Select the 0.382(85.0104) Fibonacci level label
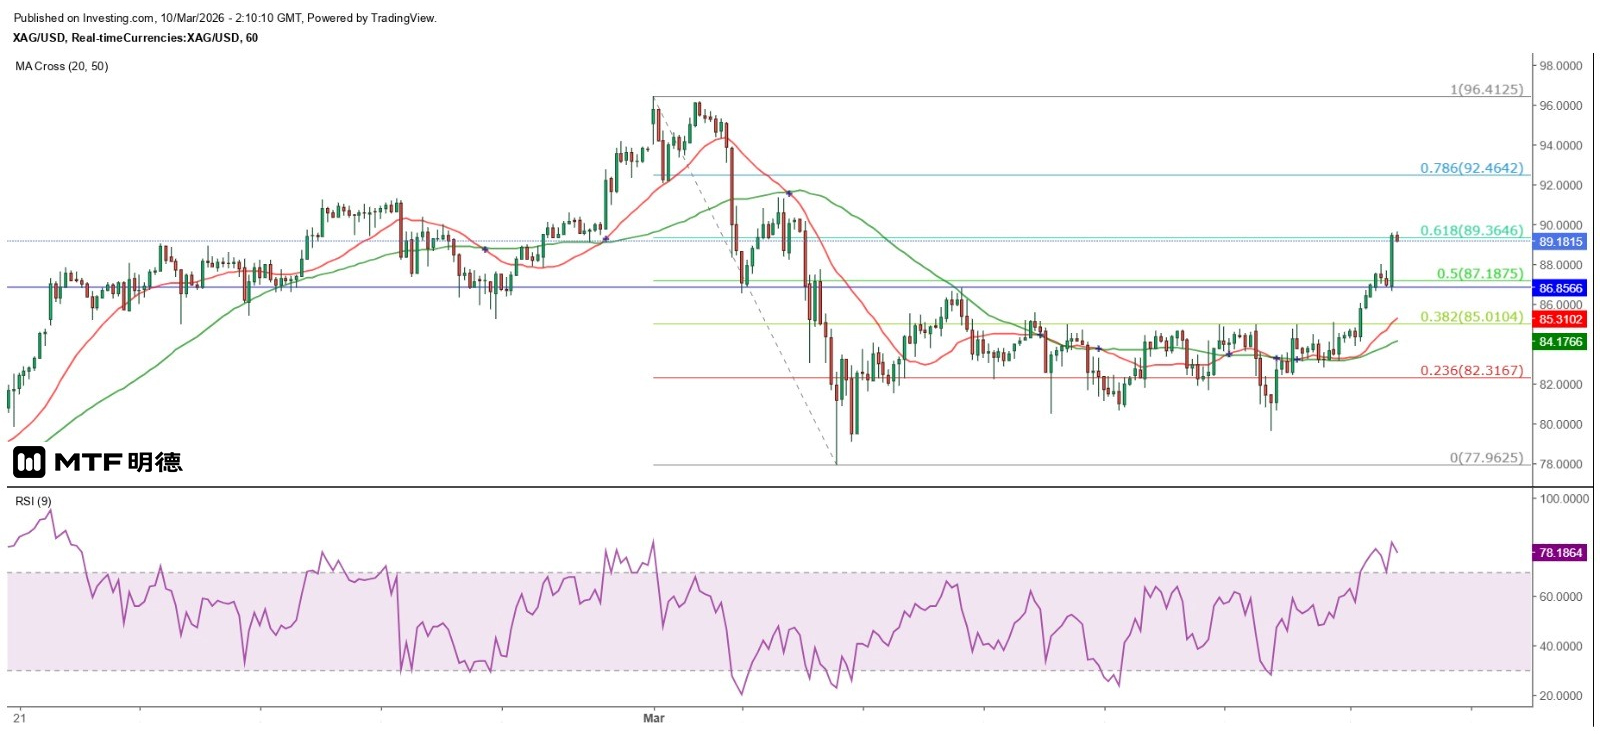This screenshot has height=734, width=1600. (x=1471, y=317)
